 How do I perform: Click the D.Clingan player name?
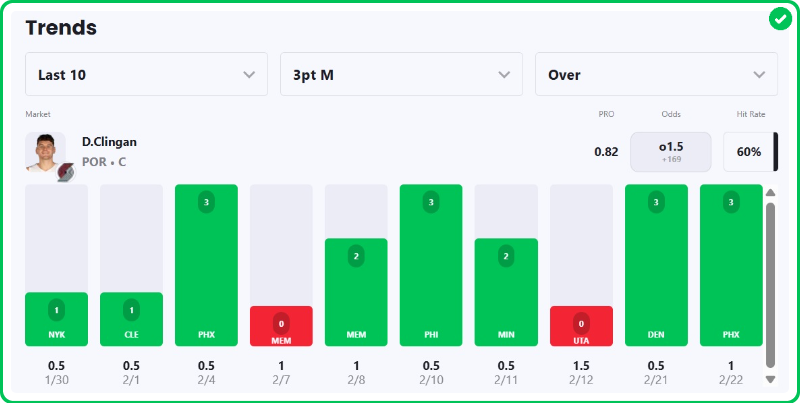click(109, 142)
